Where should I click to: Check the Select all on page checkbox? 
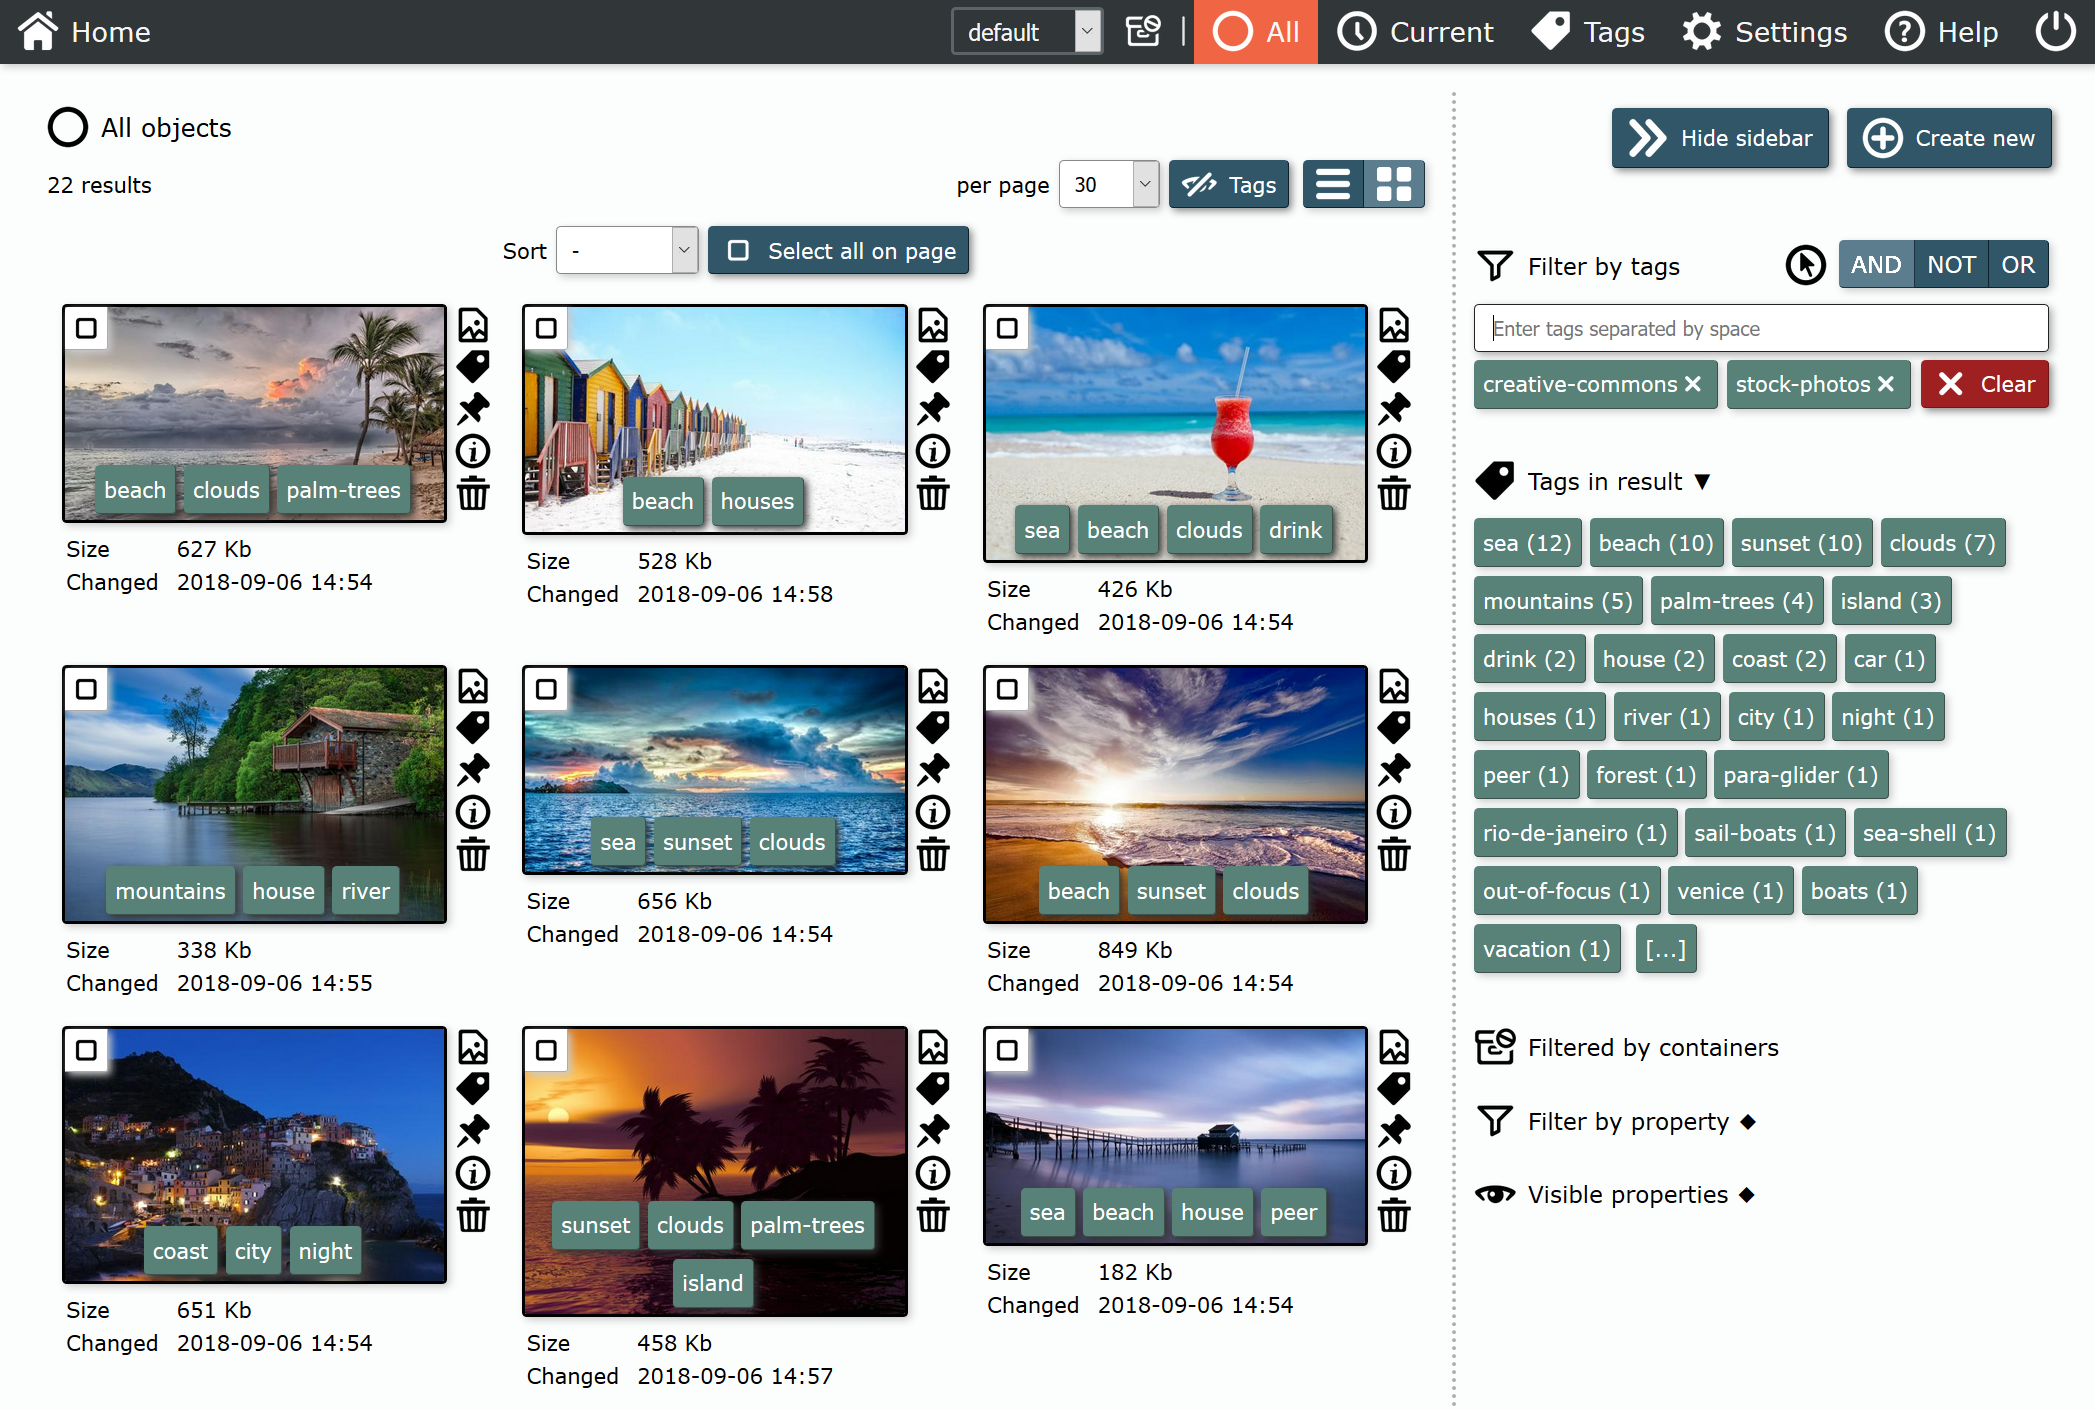[739, 251]
